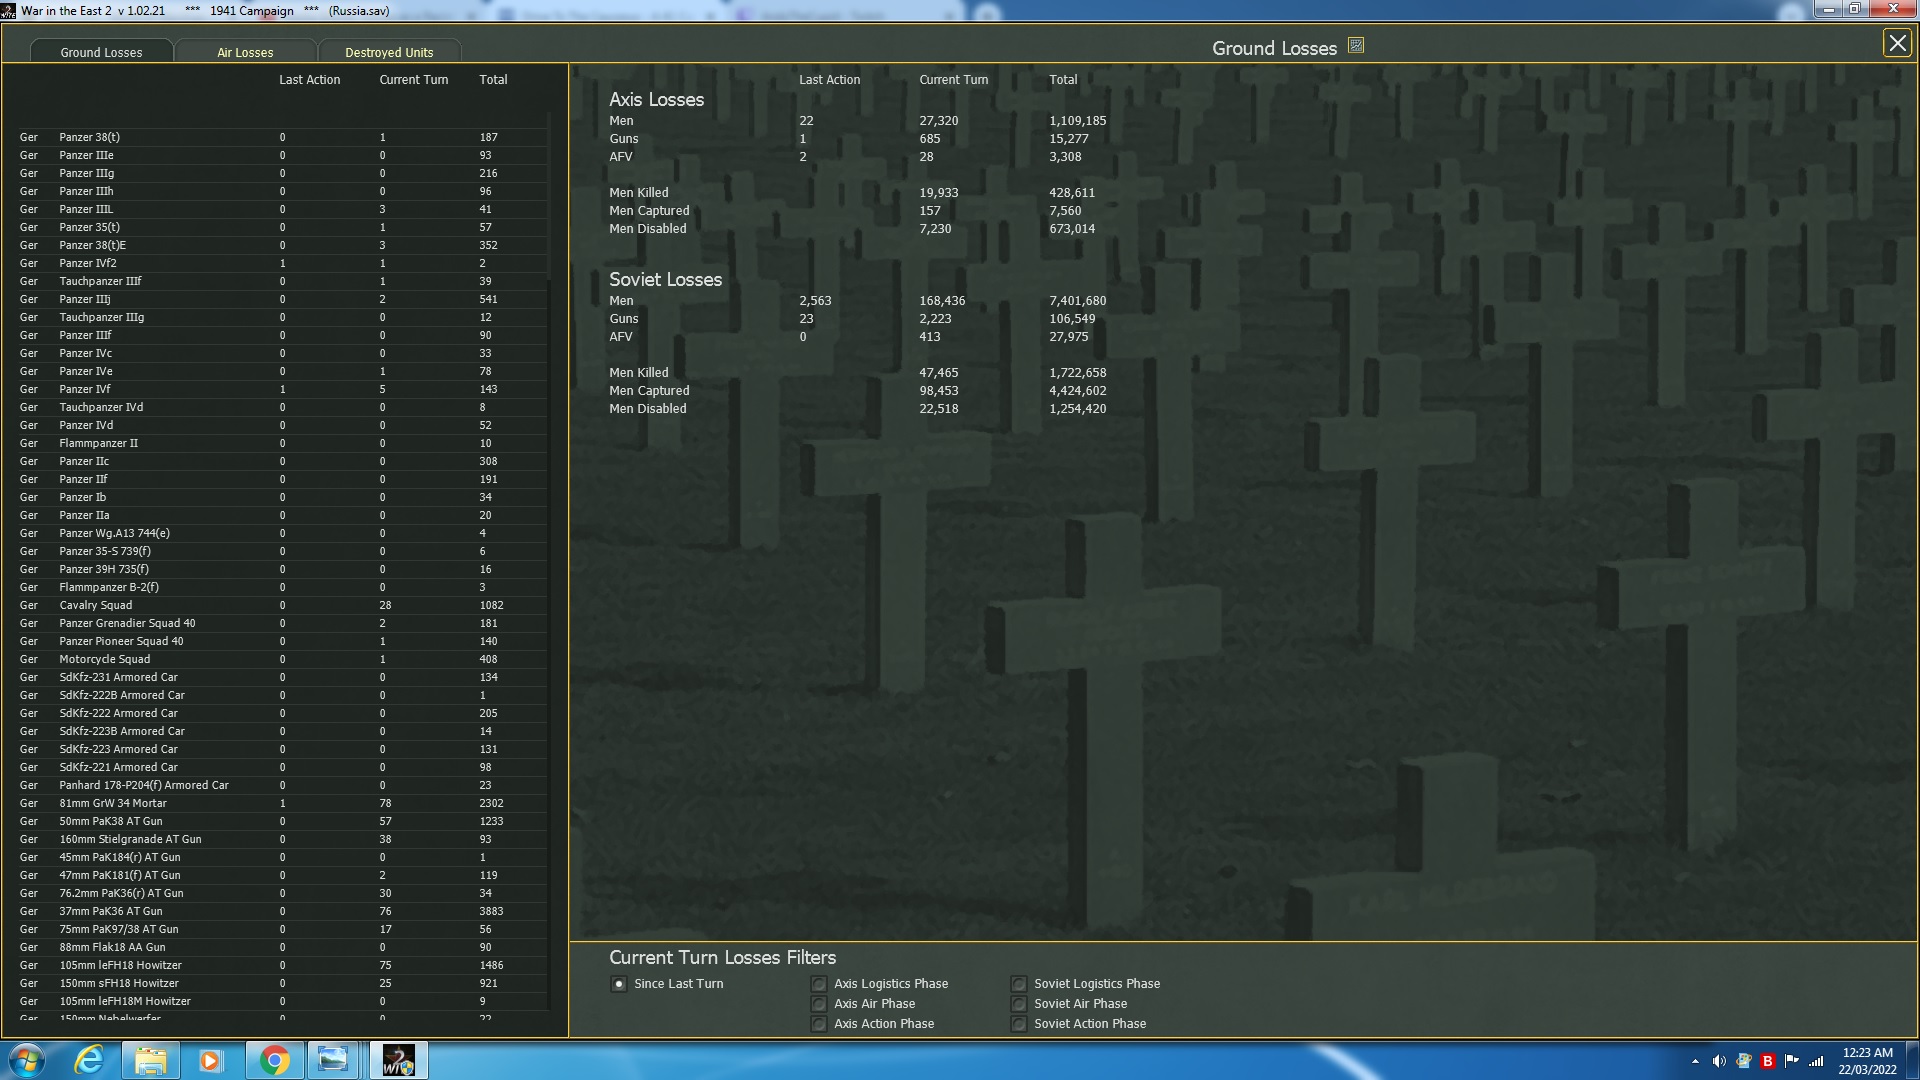
Task: Select the Tauchpanzer IVd row
Action: 282,408
